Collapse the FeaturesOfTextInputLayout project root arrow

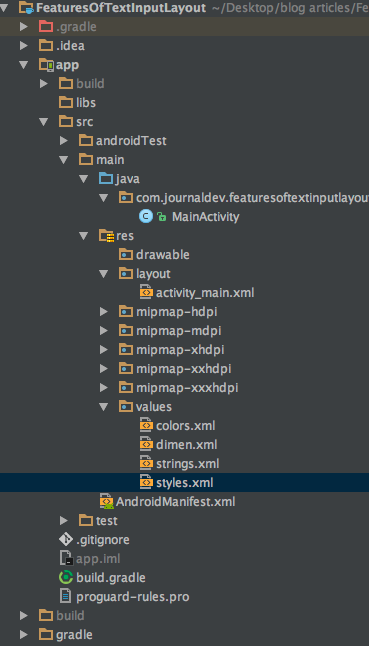4,7
